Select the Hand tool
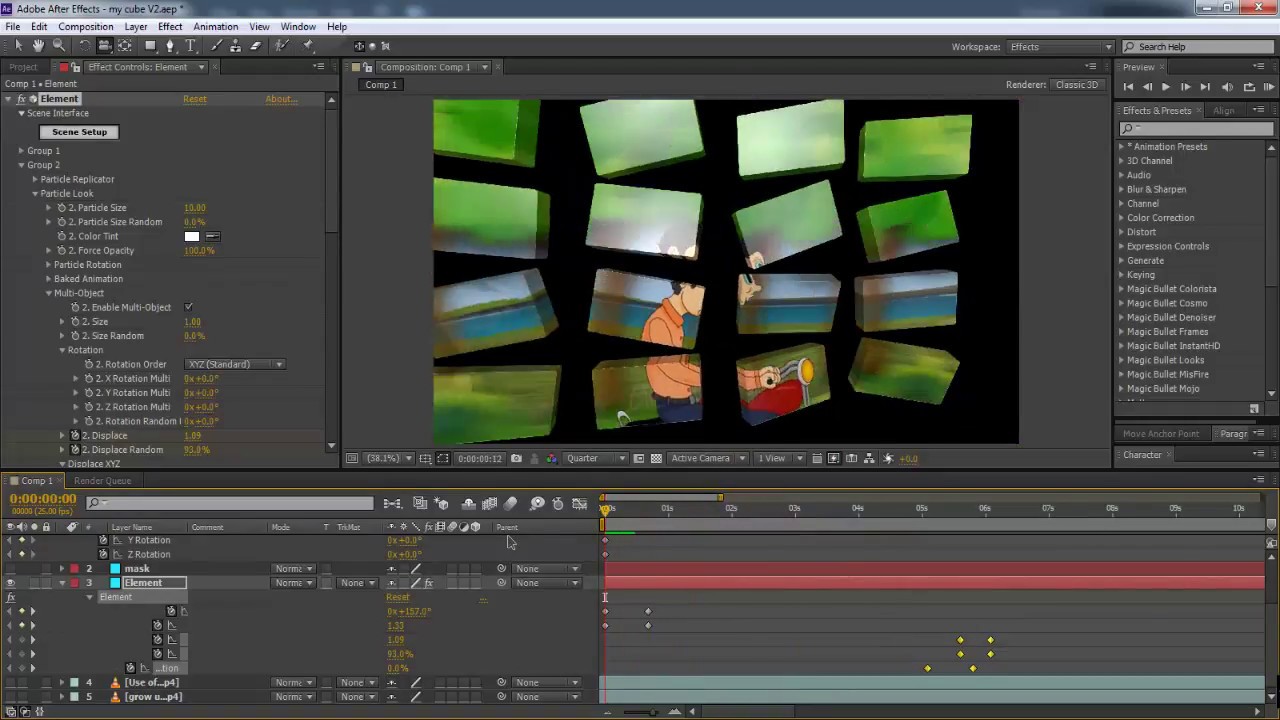 [38, 46]
